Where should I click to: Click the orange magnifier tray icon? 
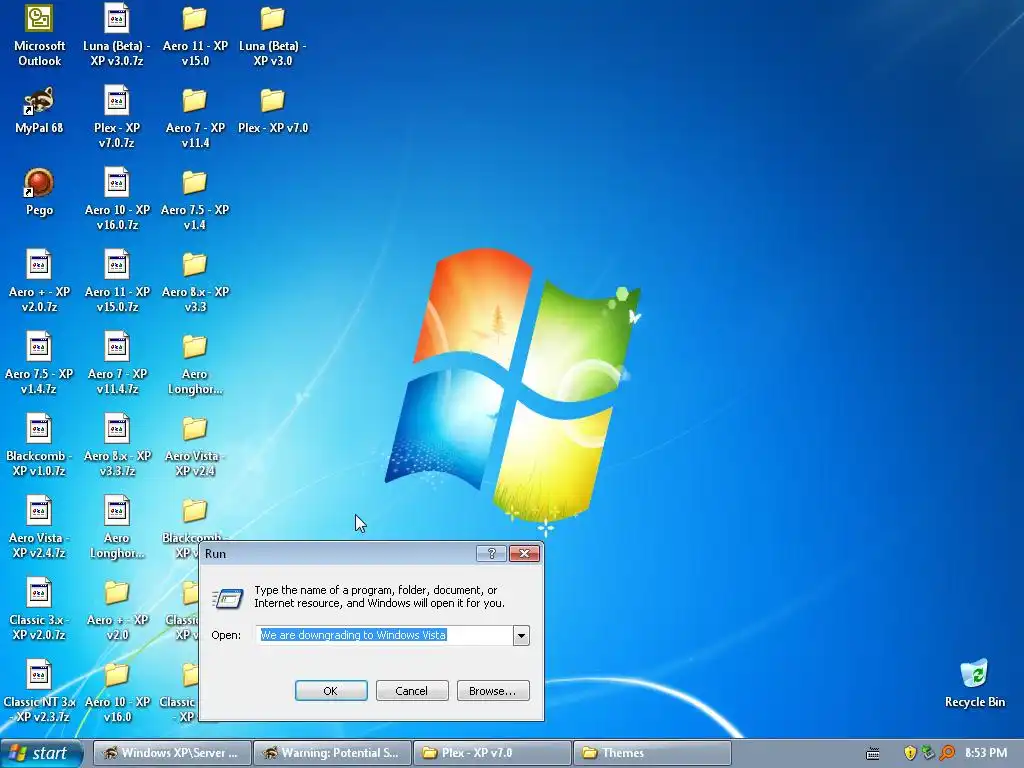tap(947, 753)
